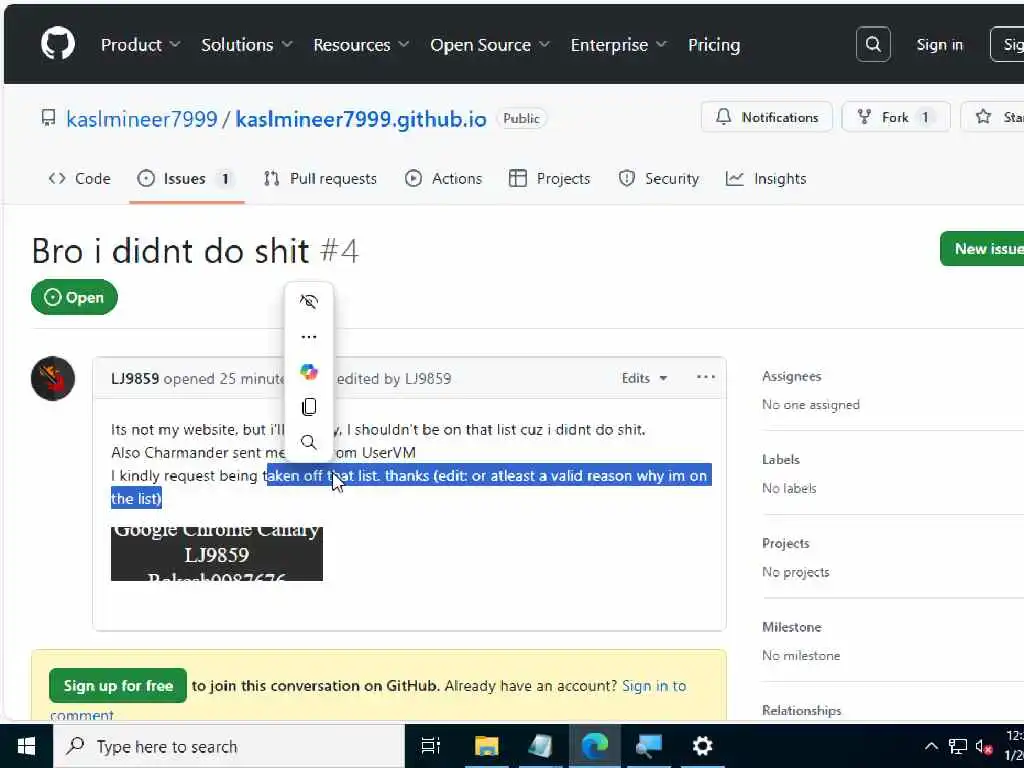
Task: Open the notepad-like app on taskbar
Action: point(540,746)
